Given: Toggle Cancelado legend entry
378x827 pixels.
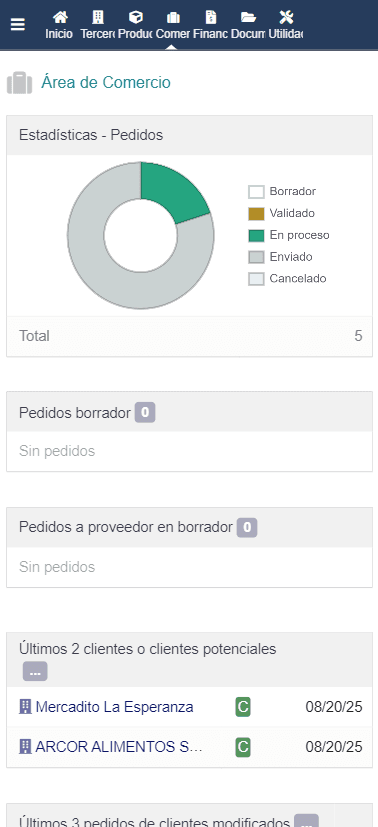Looking at the screenshot, I should 287,278.
